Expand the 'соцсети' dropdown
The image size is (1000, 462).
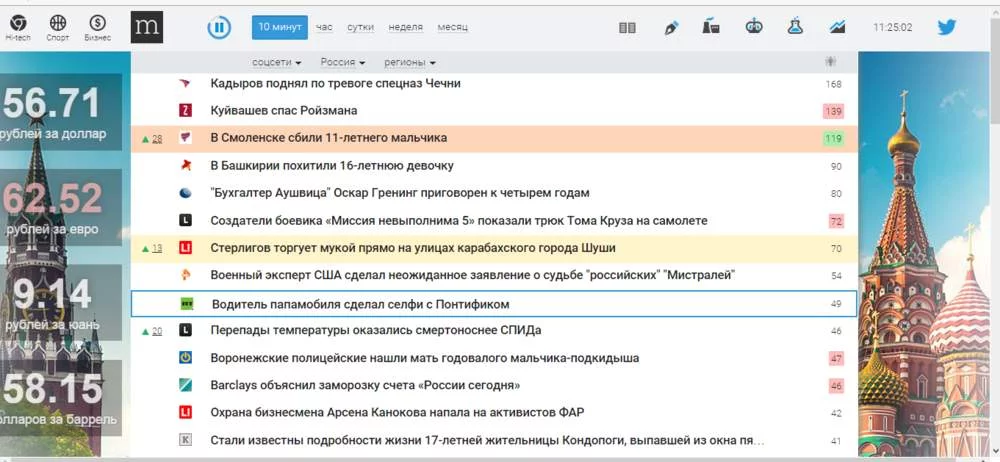click(276, 62)
